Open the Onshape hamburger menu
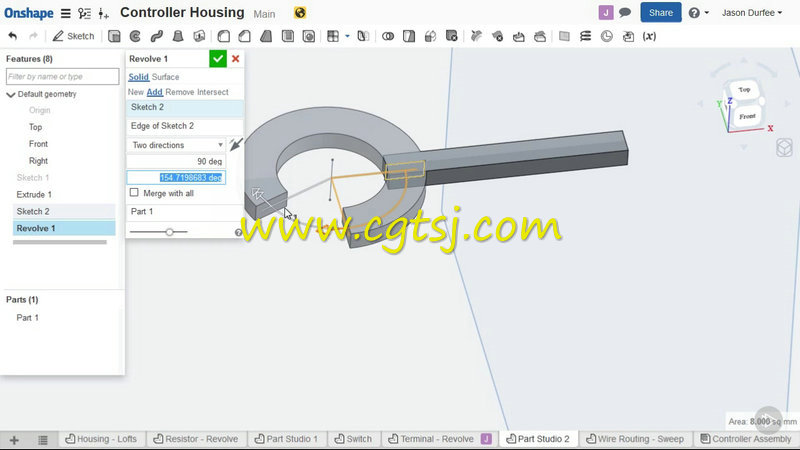The width and height of the screenshot is (800, 450). pos(65,13)
